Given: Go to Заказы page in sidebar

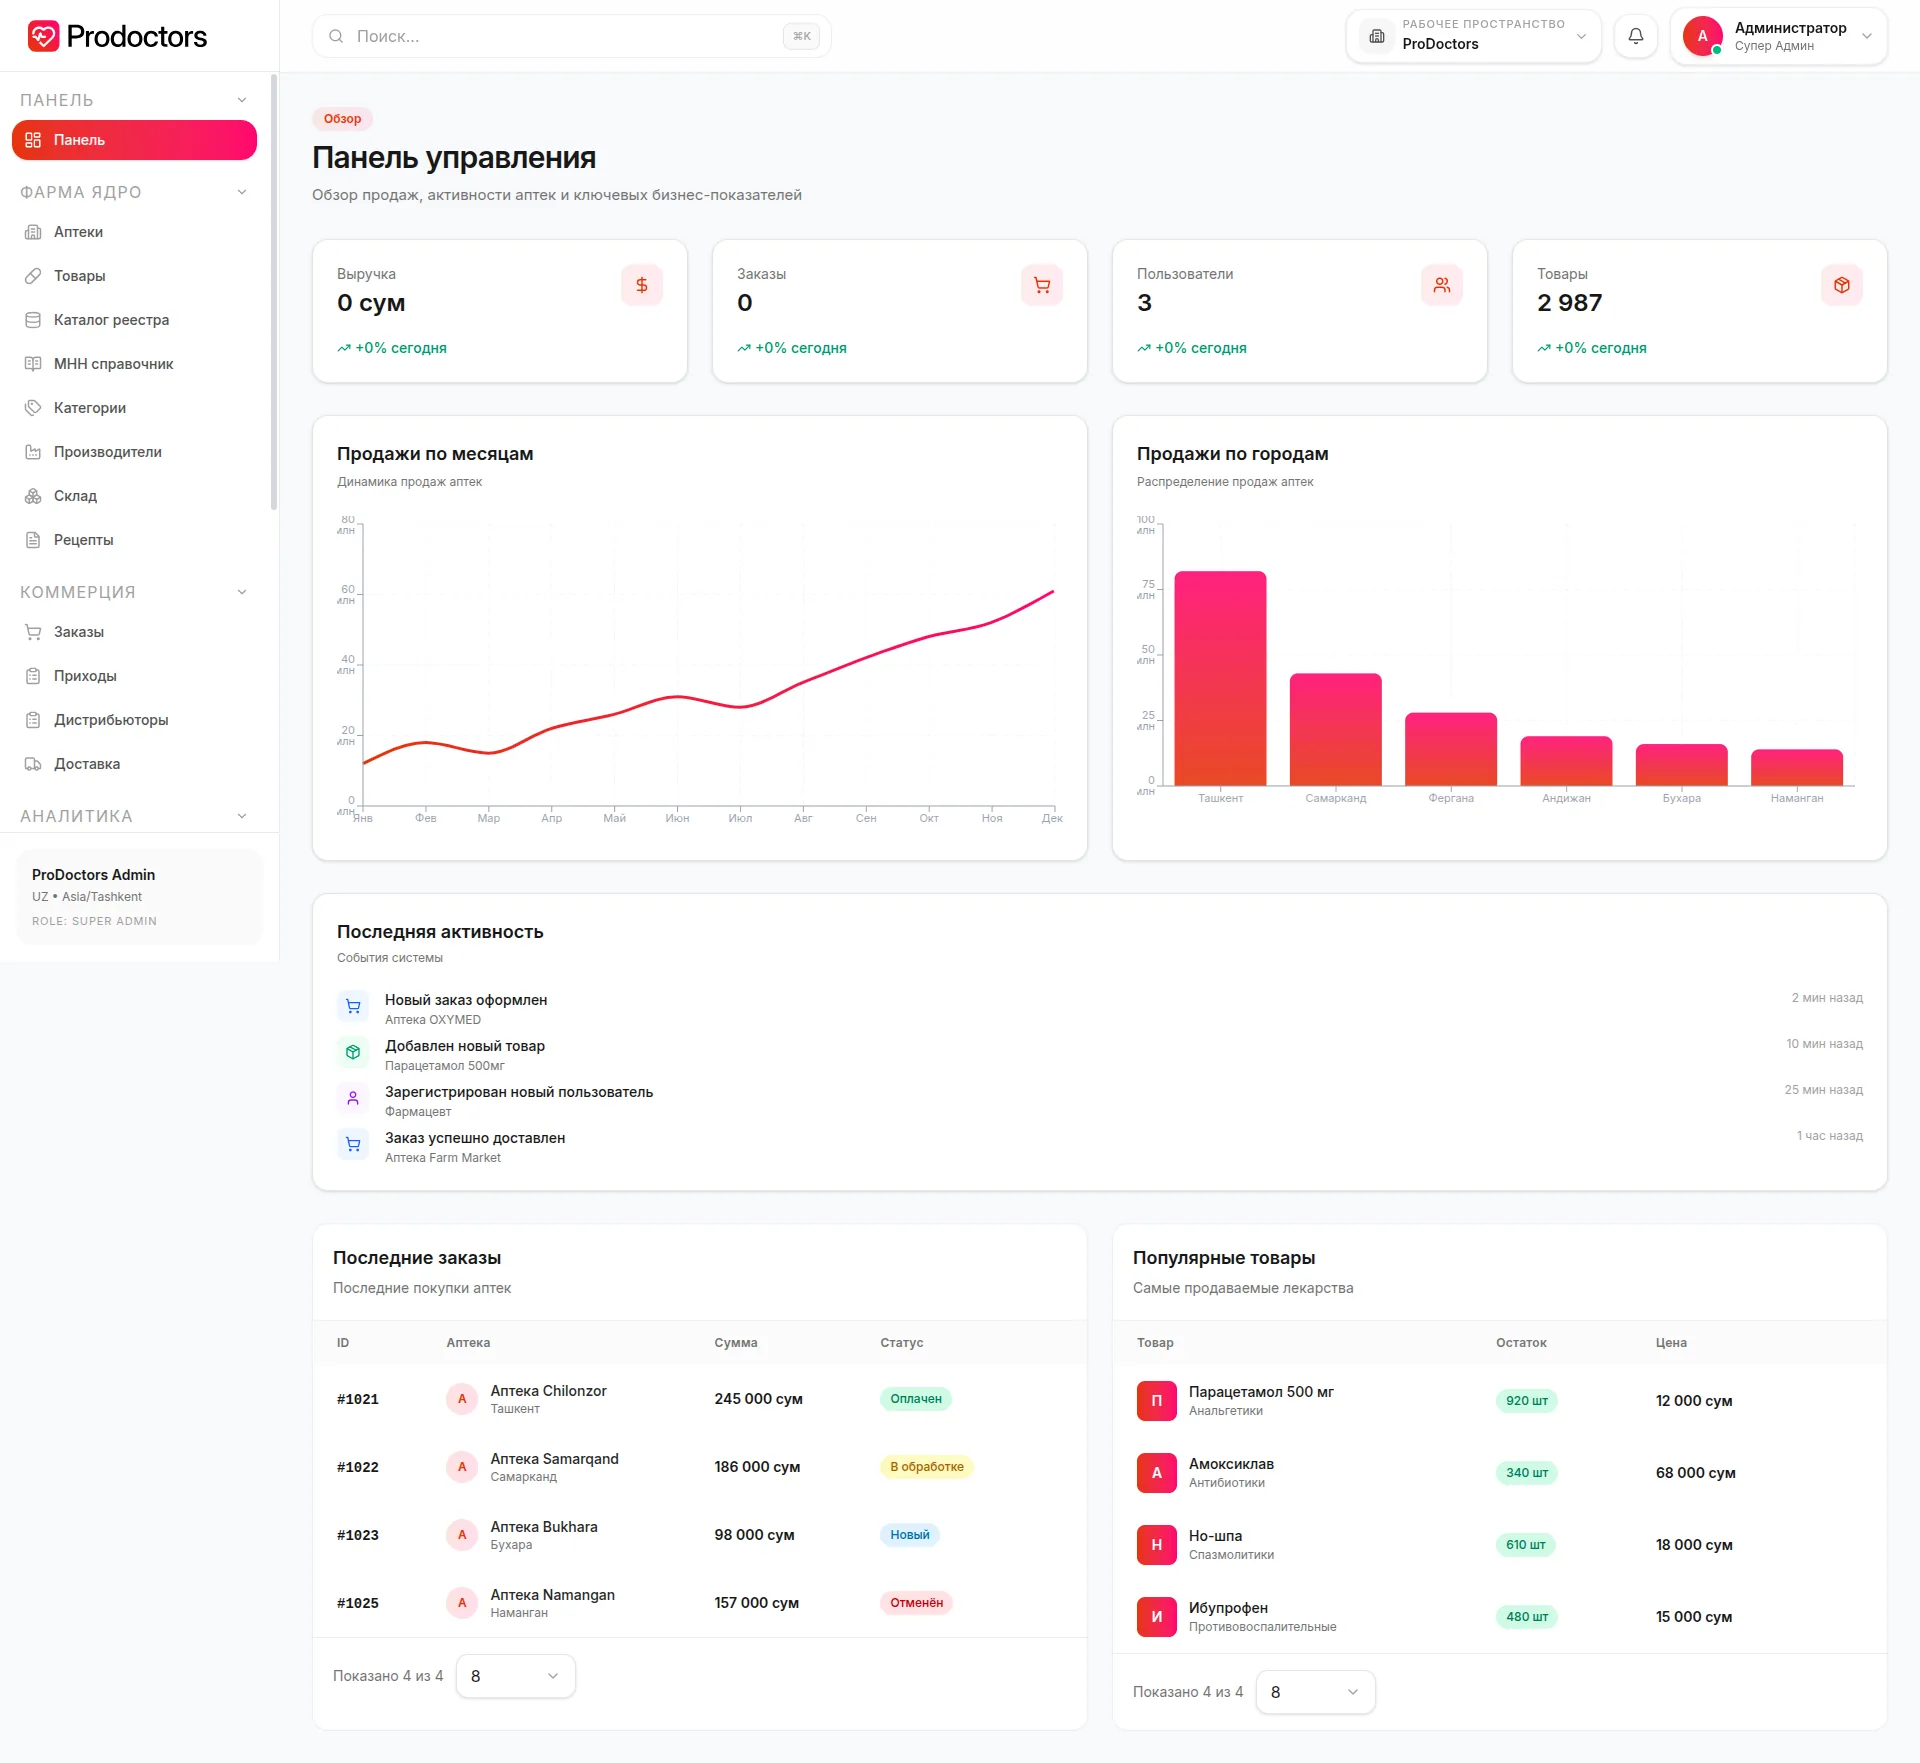Looking at the screenshot, I should pyautogui.click(x=134, y=632).
